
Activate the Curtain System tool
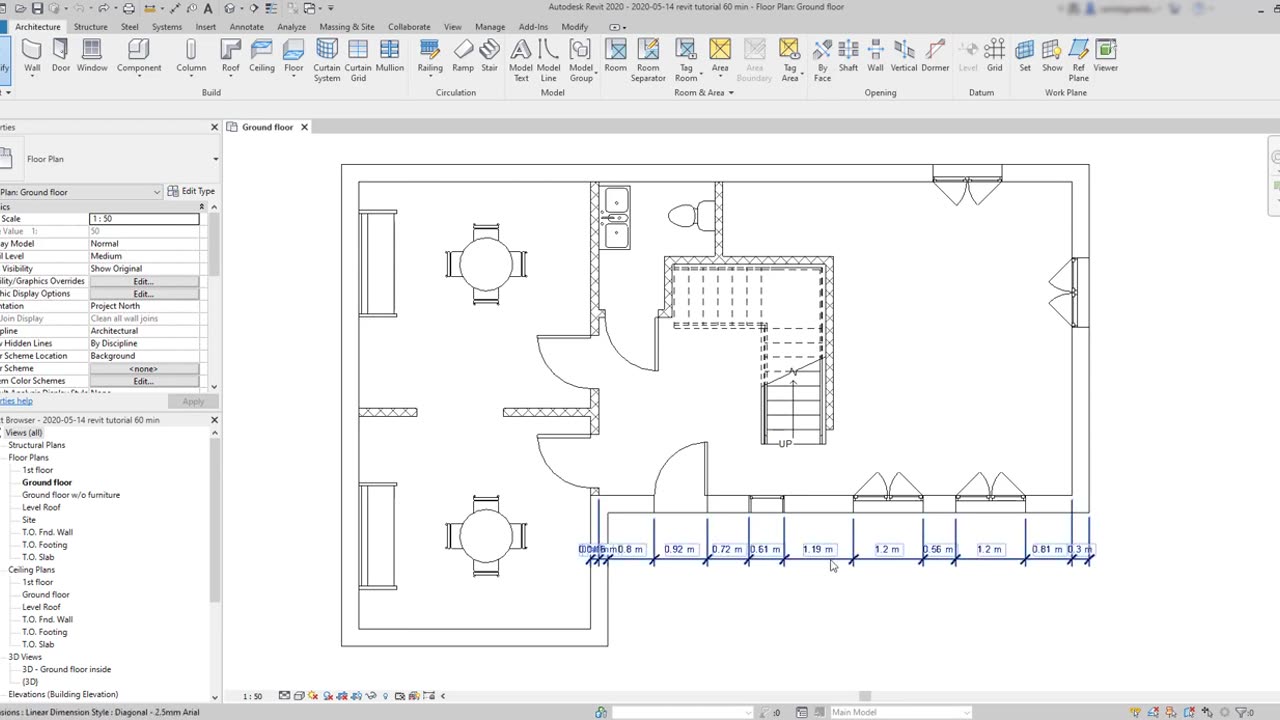pyautogui.click(x=327, y=60)
